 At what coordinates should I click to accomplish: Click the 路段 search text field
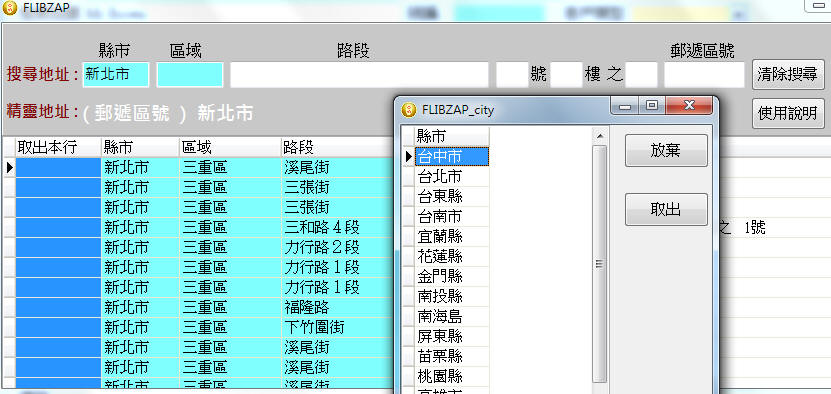pos(359,75)
